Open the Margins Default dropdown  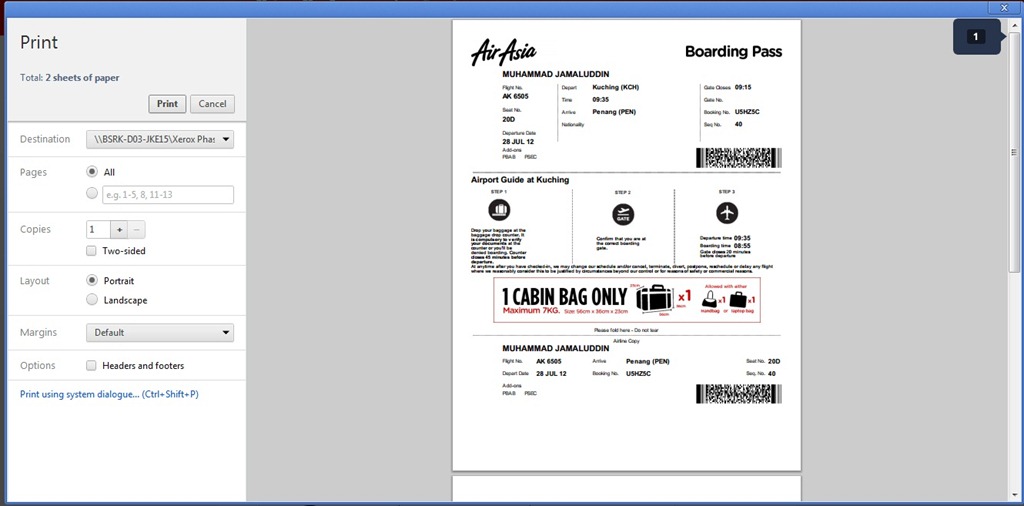coord(160,332)
